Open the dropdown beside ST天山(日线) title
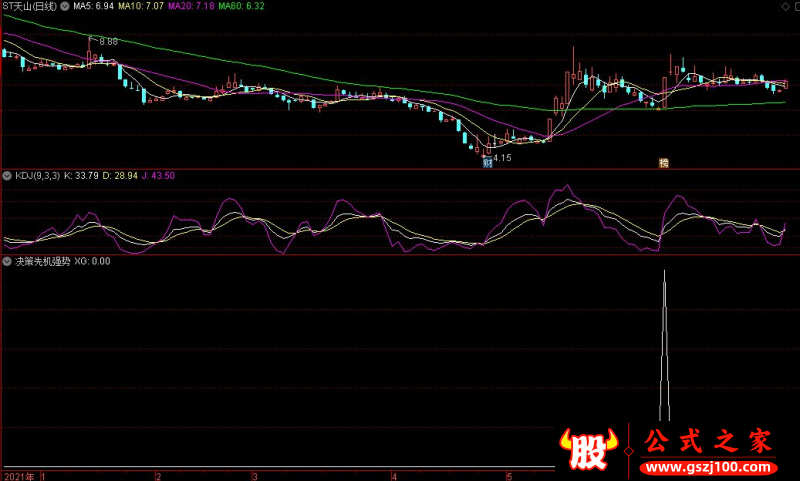 [x=65, y=6]
